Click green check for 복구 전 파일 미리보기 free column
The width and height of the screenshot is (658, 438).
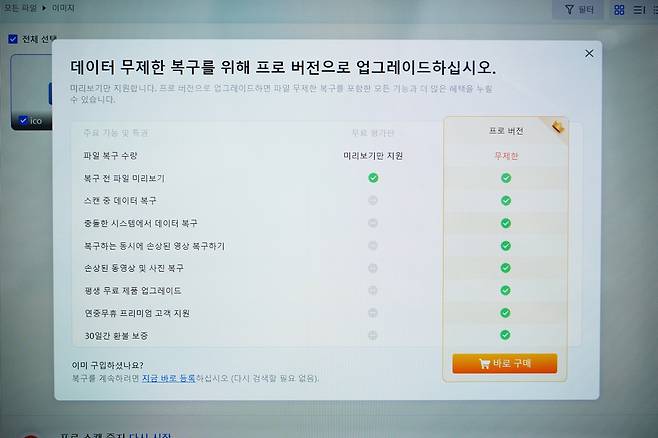(373, 178)
